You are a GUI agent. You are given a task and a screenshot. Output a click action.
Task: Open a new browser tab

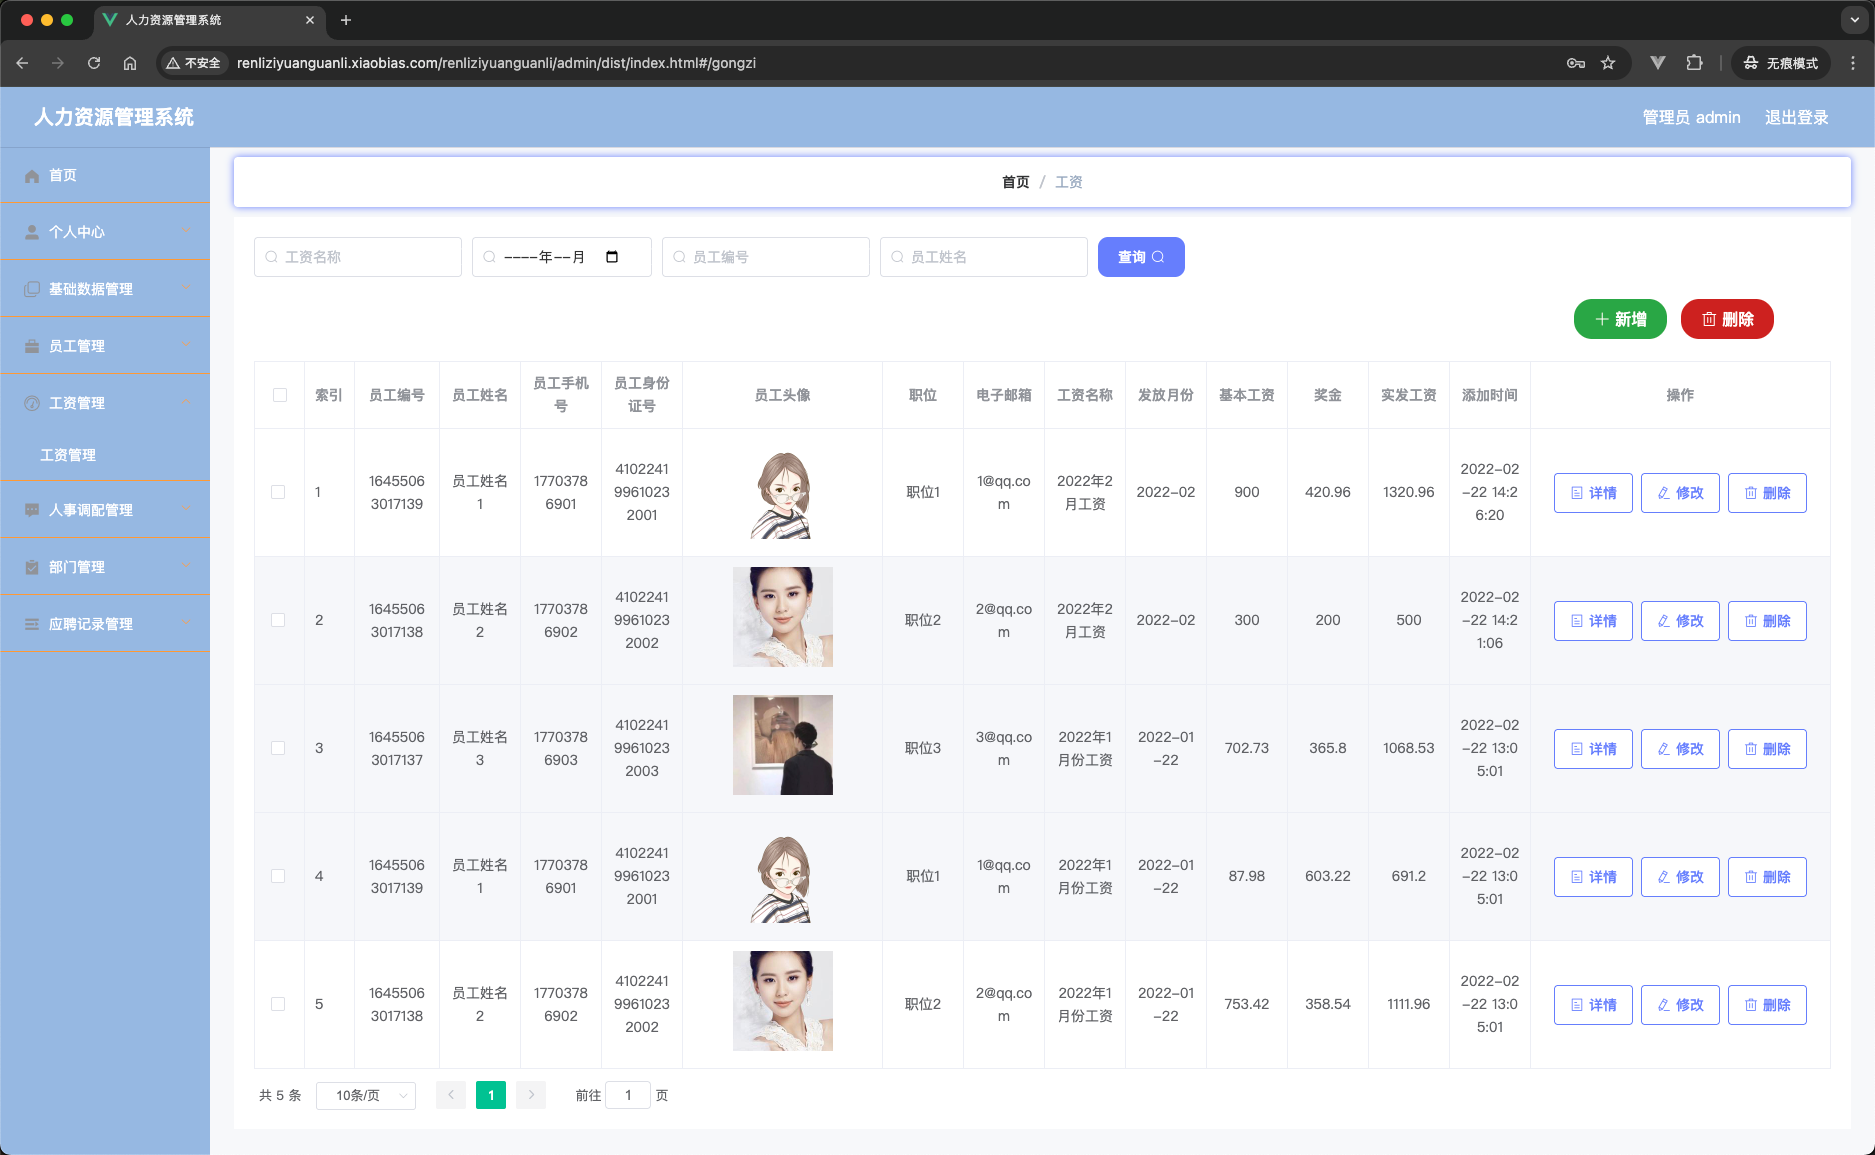click(346, 20)
